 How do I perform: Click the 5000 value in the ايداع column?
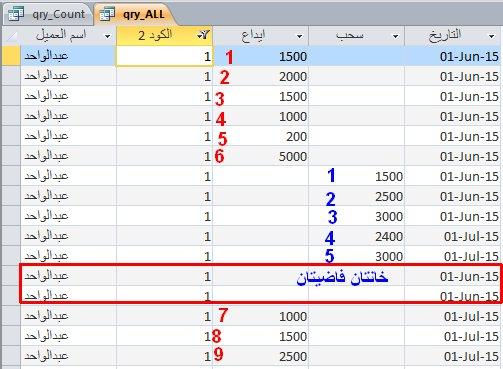293,157
